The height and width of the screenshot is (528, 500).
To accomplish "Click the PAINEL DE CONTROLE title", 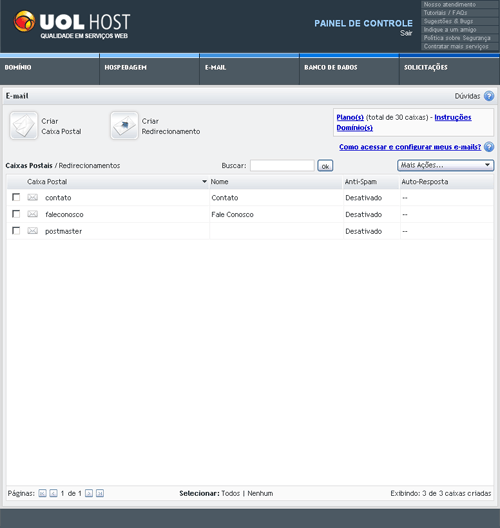I will click(363, 23).
